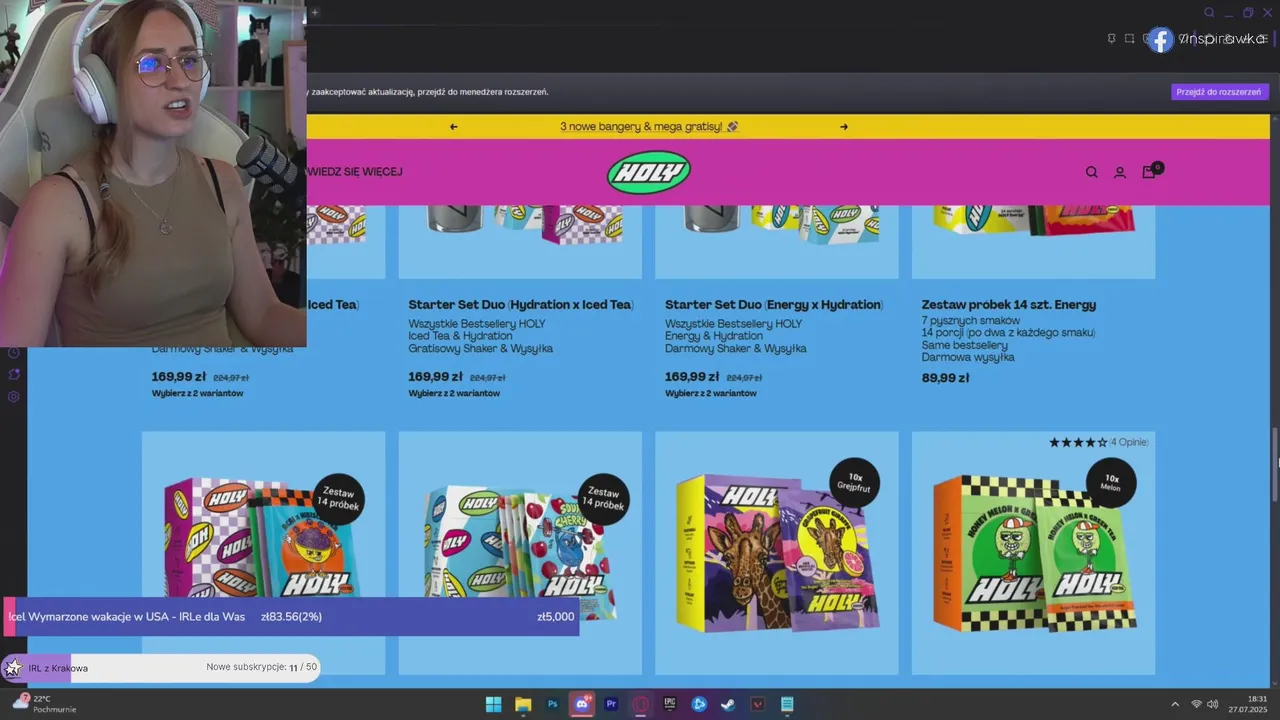Click the 89,99 zł price text
This screenshot has width=1280, height=720.
[945, 378]
